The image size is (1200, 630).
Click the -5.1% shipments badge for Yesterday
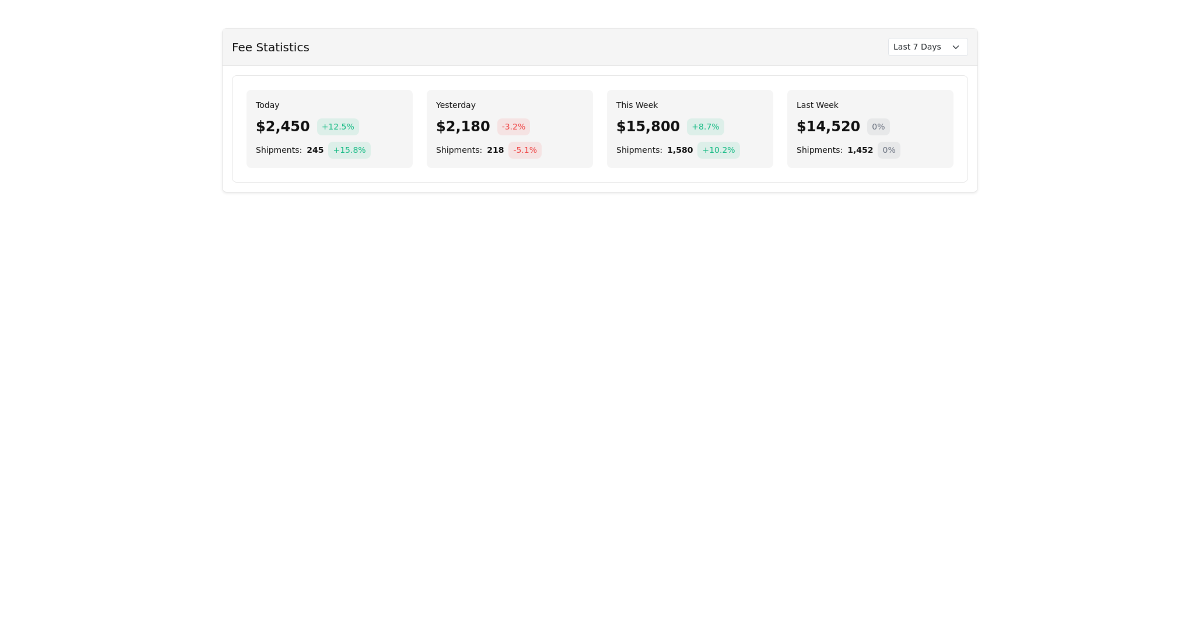[525, 150]
